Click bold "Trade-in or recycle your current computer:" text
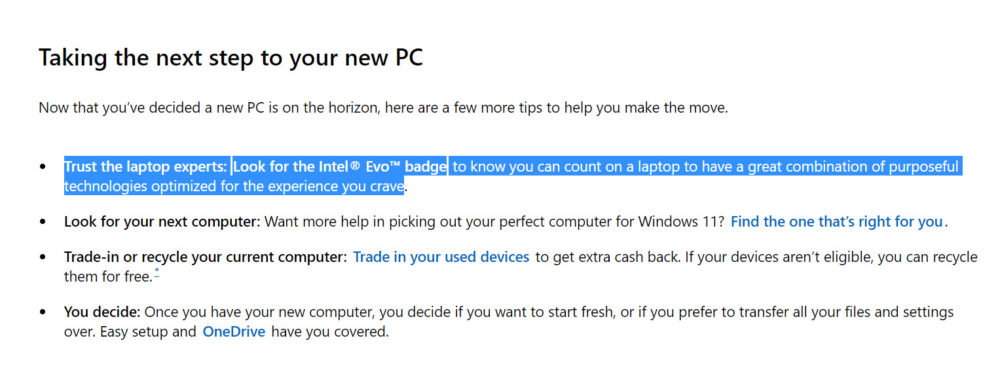The image size is (1000, 370). (205, 257)
